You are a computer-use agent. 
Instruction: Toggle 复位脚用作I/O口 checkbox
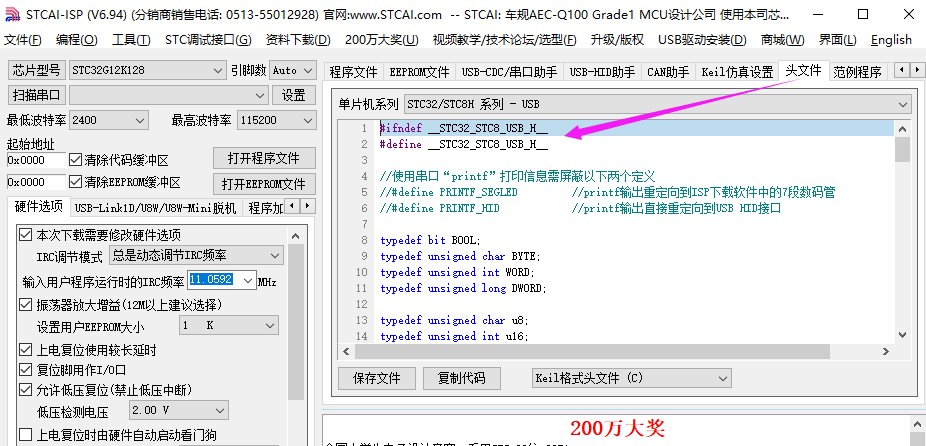point(25,370)
